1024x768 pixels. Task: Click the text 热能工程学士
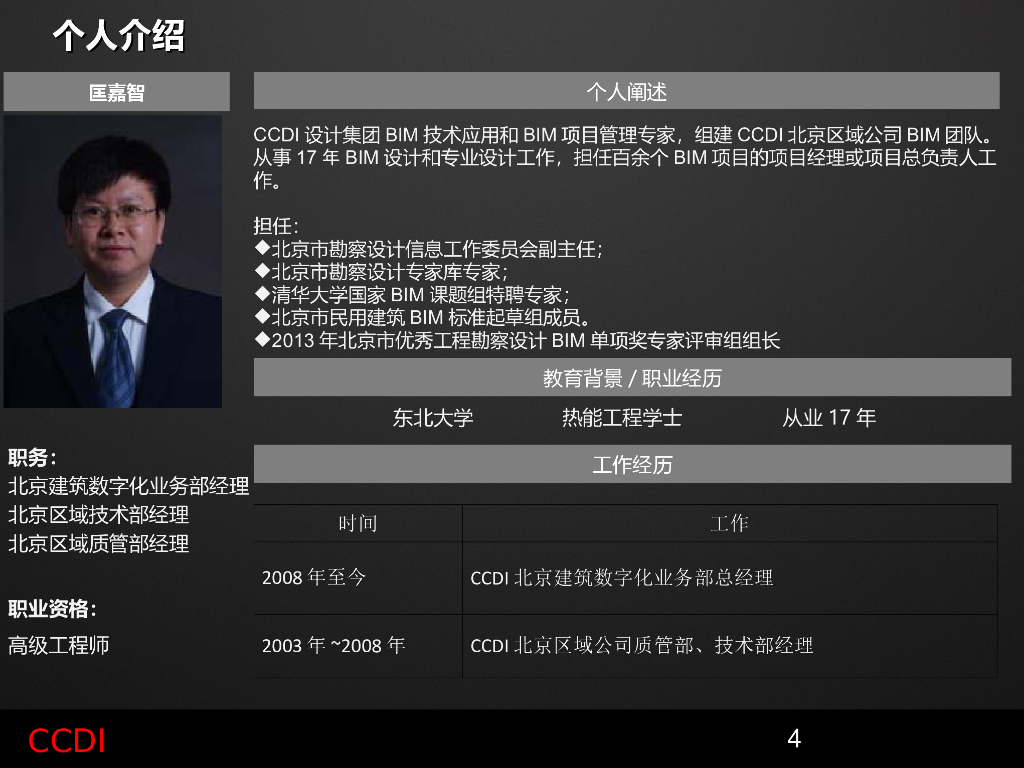(x=622, y=417)
